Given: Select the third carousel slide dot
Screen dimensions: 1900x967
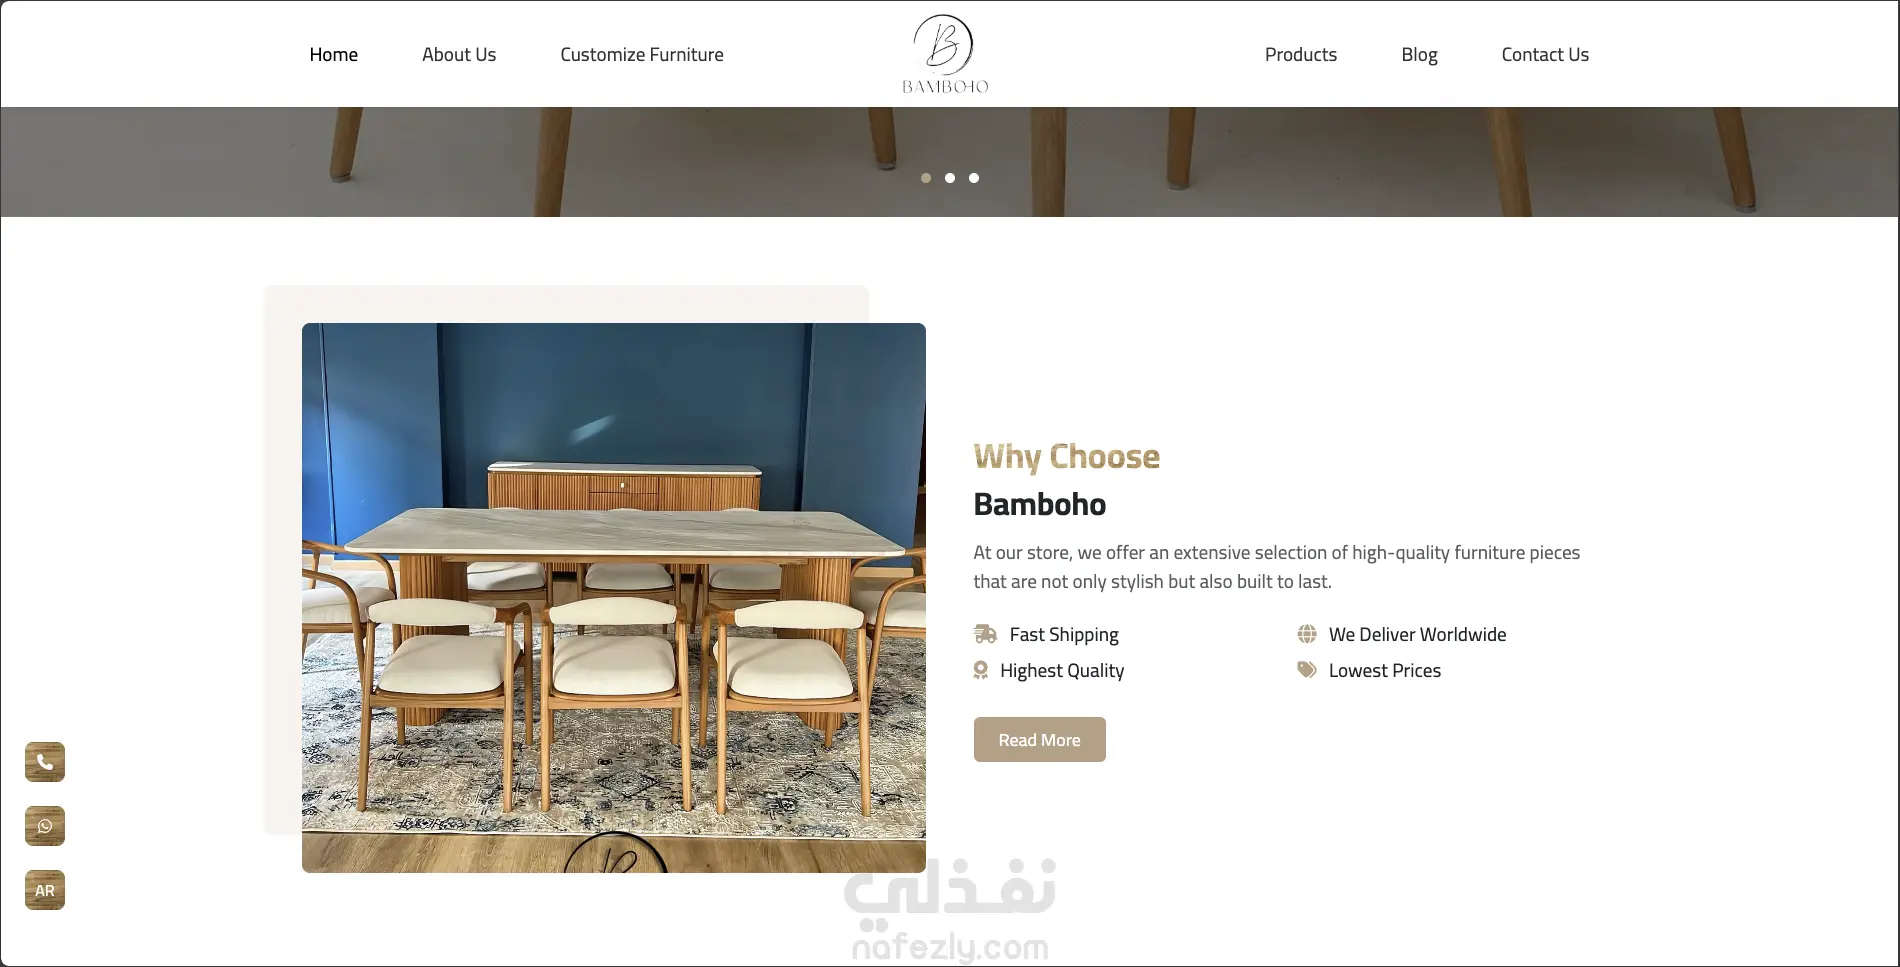Looking at the screenshot, I should click(x=974, y=178).
